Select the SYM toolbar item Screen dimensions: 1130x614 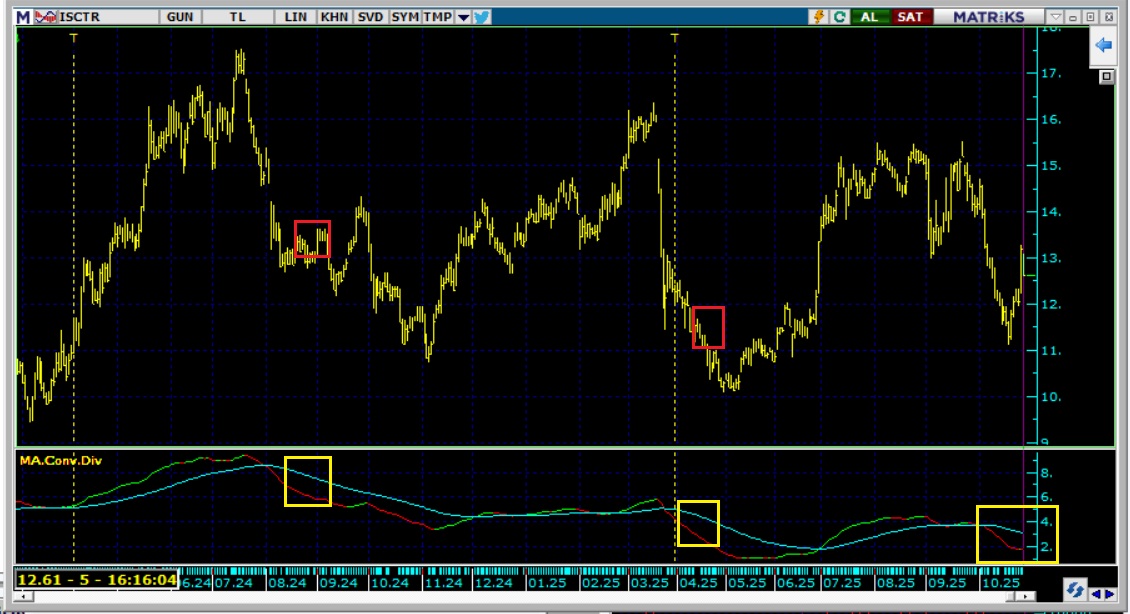(x=405, y=17)
